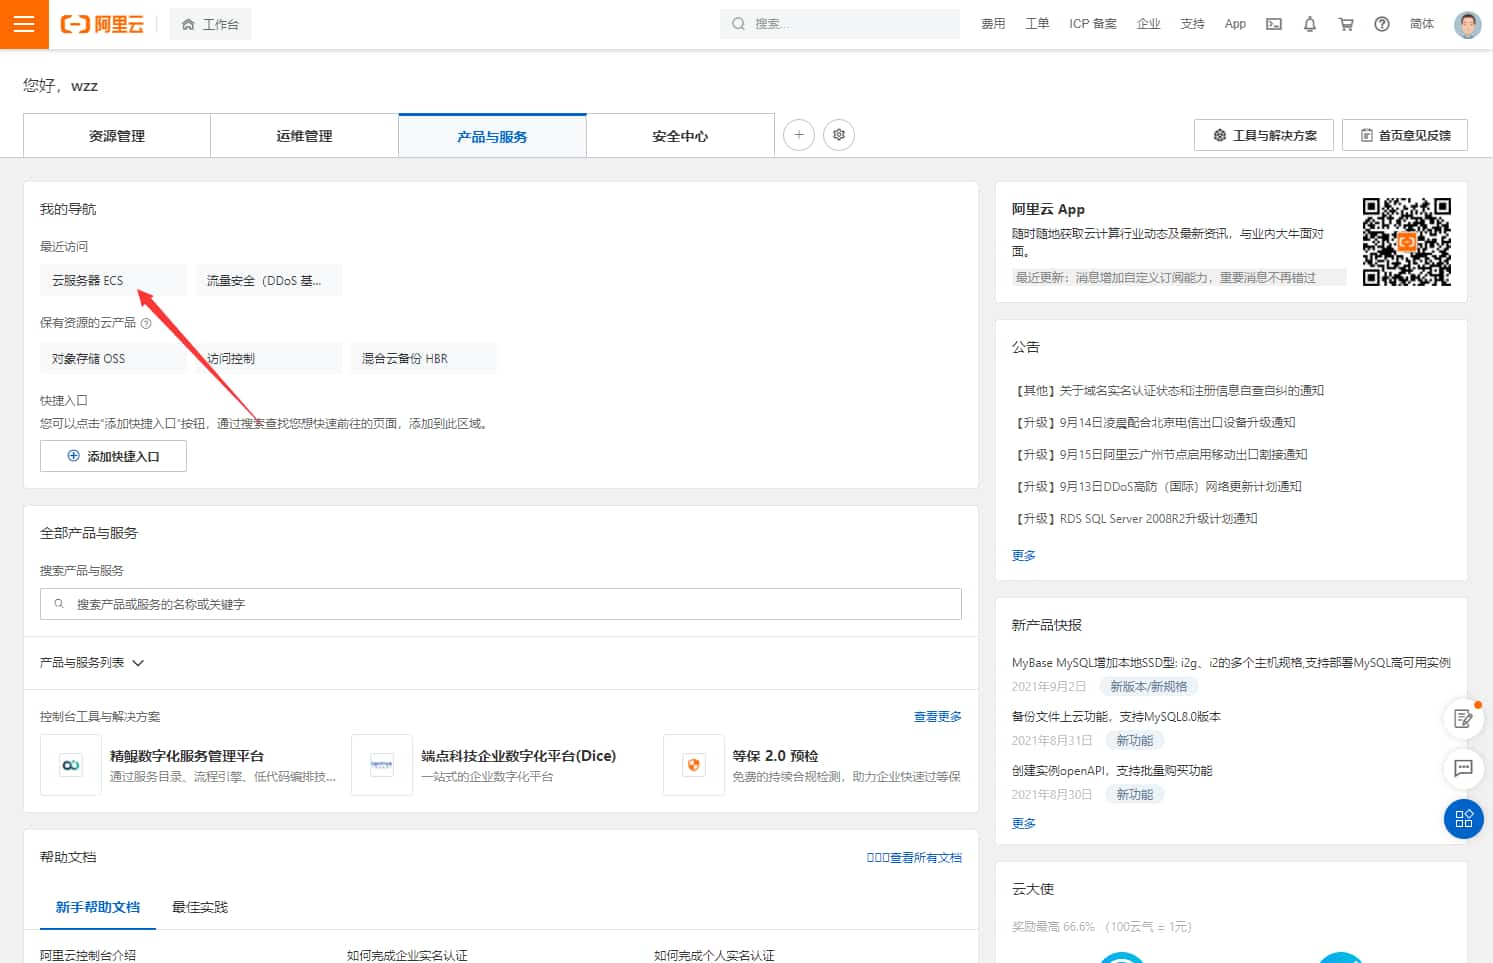Click the product search input field
Viewport: 1493px width, 963px height.
point(500,603)
